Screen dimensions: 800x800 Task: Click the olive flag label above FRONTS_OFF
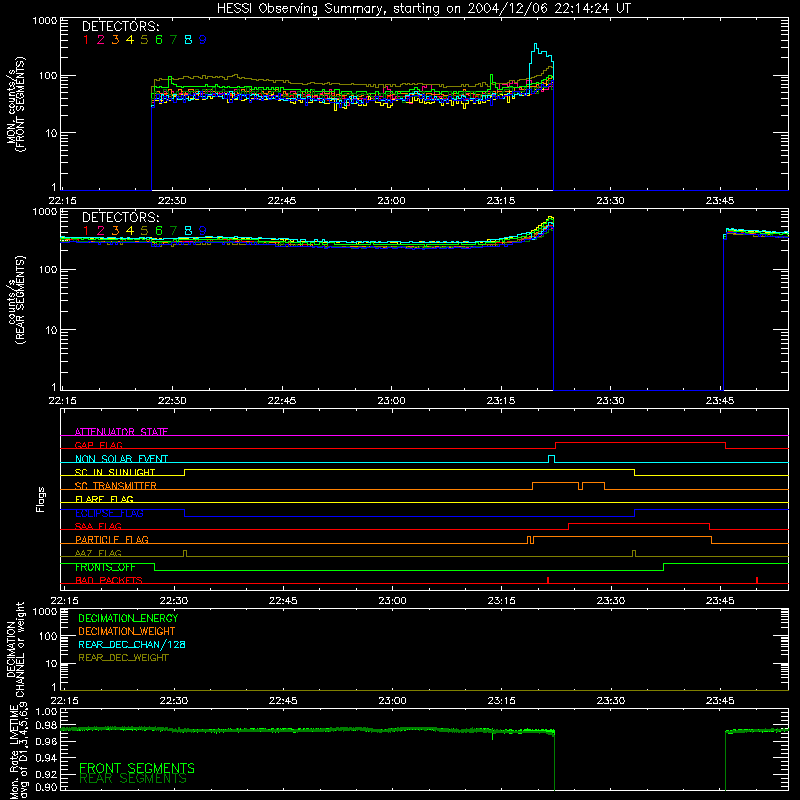[98, 553]
